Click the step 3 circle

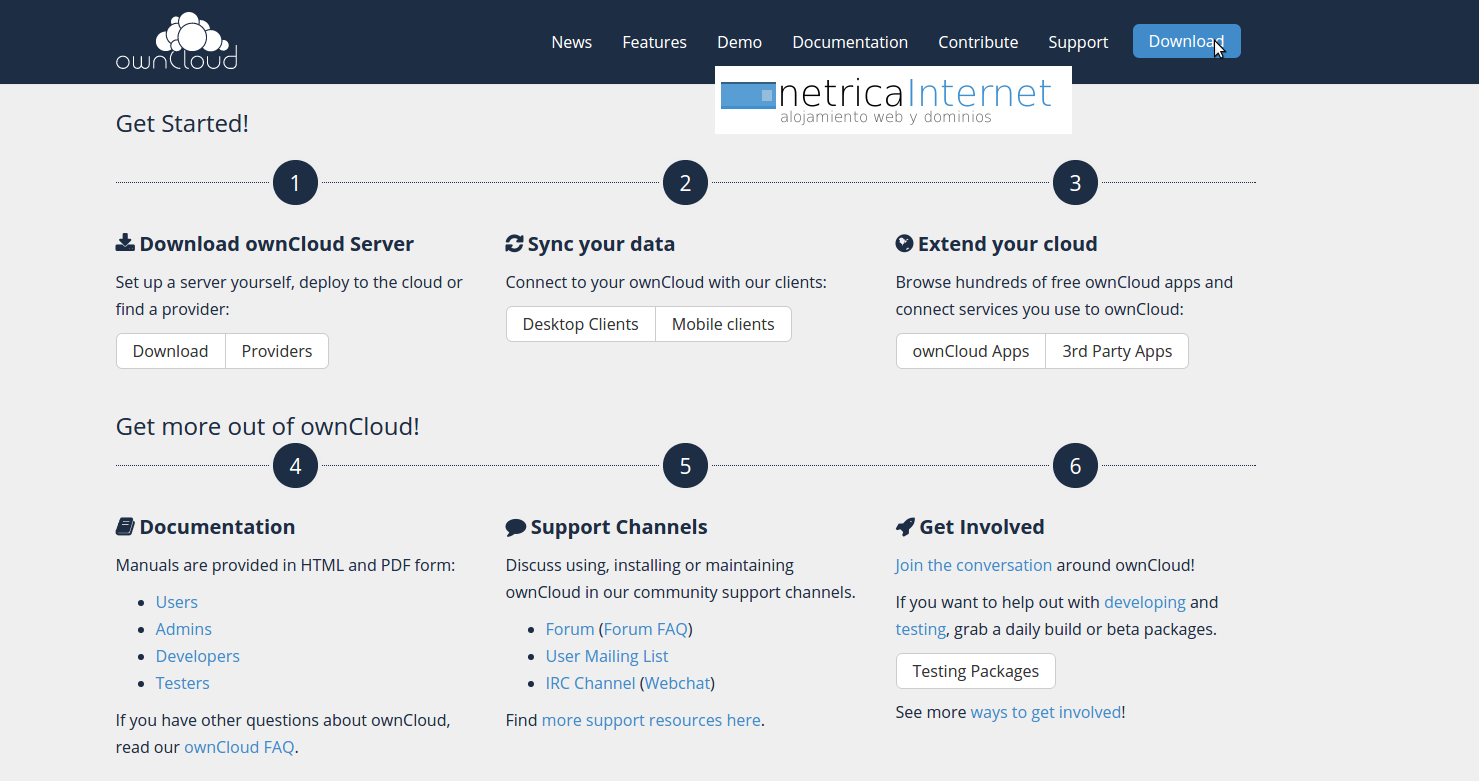[1075, 183]
